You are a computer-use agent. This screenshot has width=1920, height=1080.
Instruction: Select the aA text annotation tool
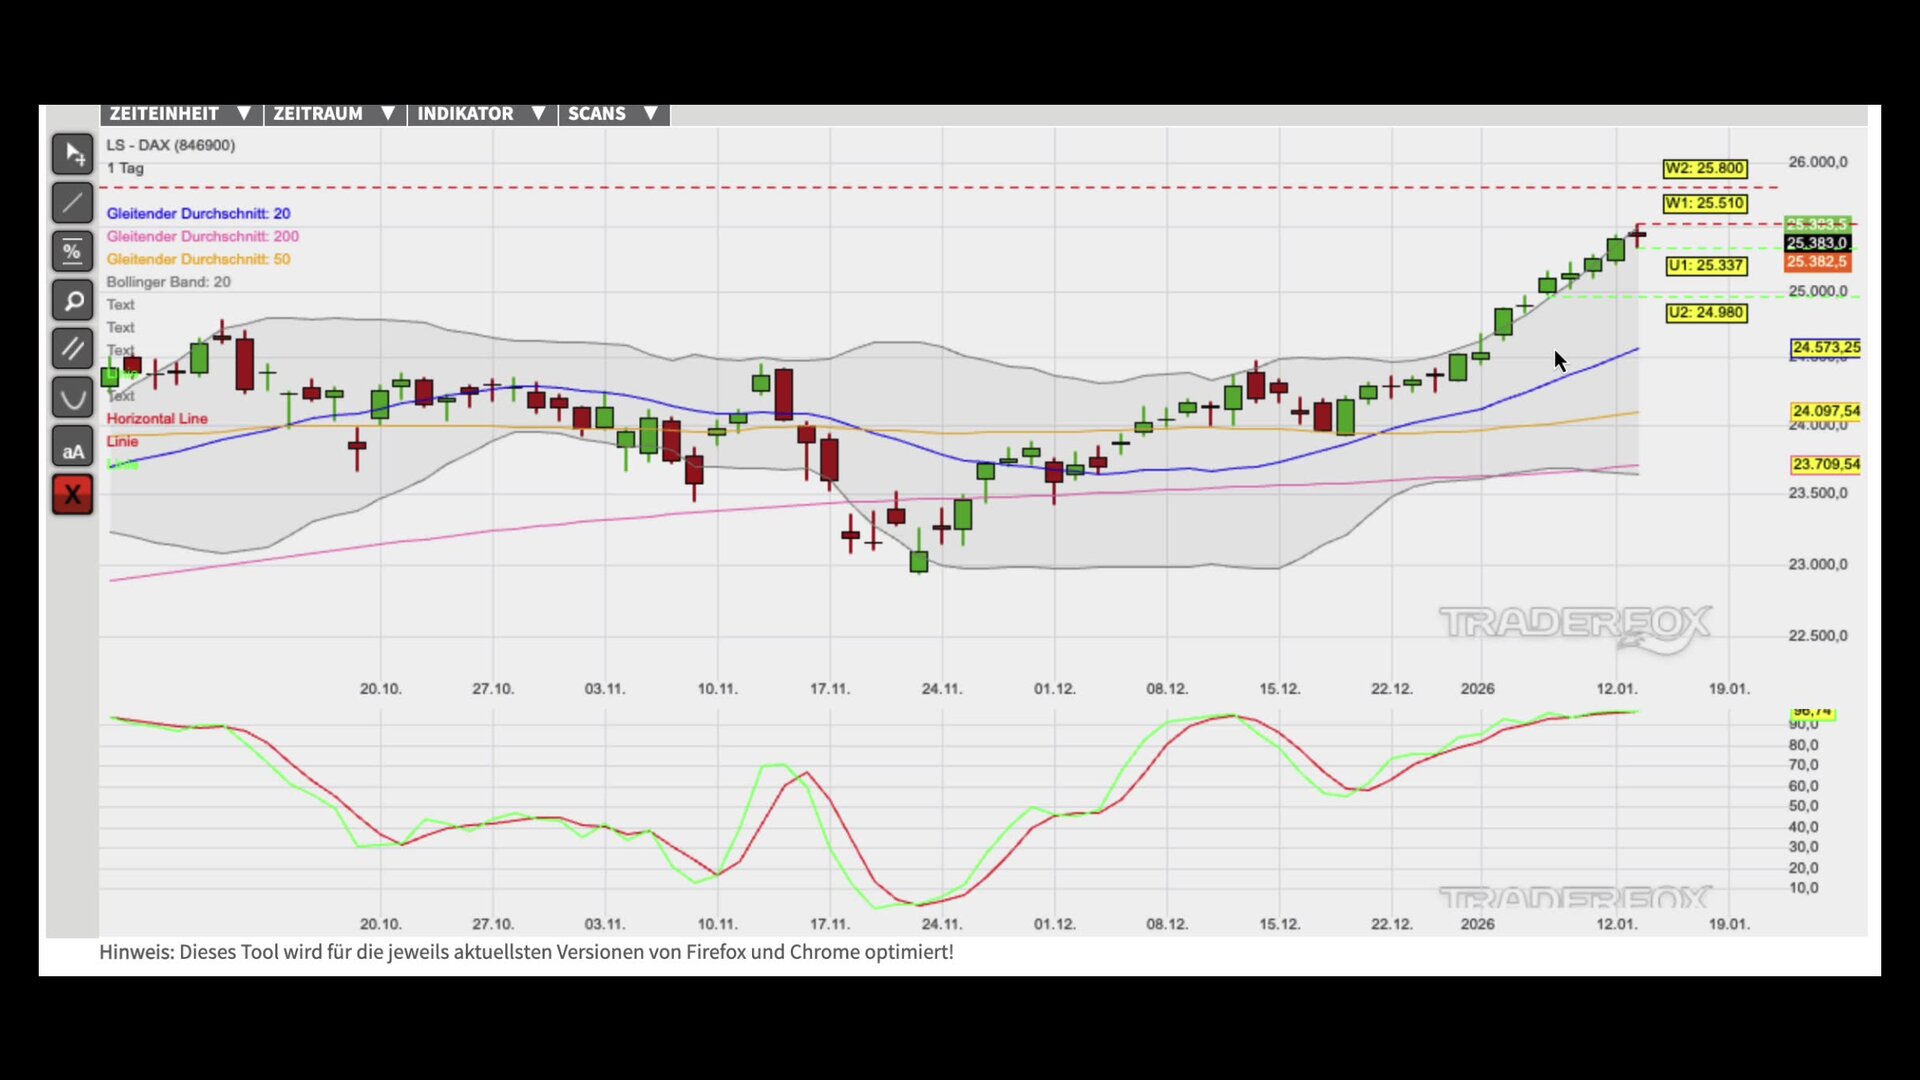tap(72, 447)
